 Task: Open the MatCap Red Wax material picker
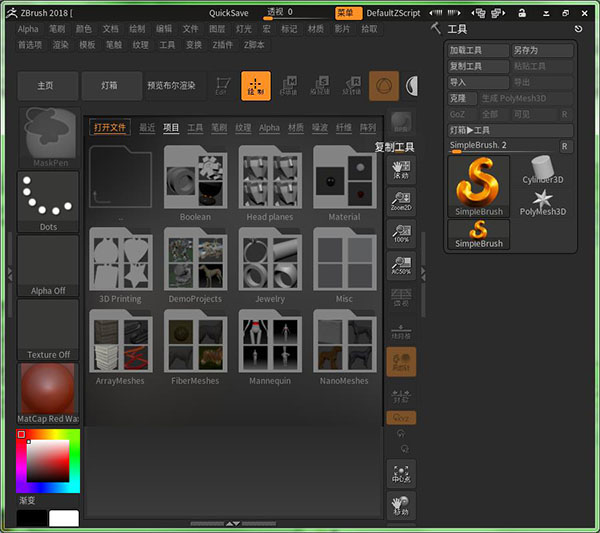coord(48,393)
